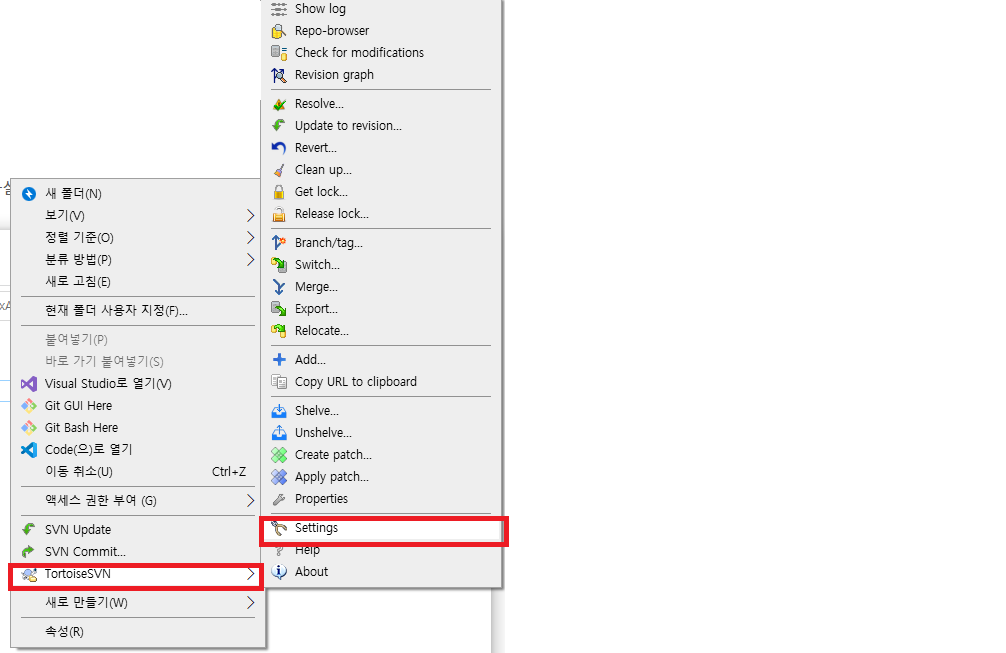Viewport: 1006px width, 653px height.
Task: Expand the 보기(V) submenu arrow
Action: coord(250,216)
